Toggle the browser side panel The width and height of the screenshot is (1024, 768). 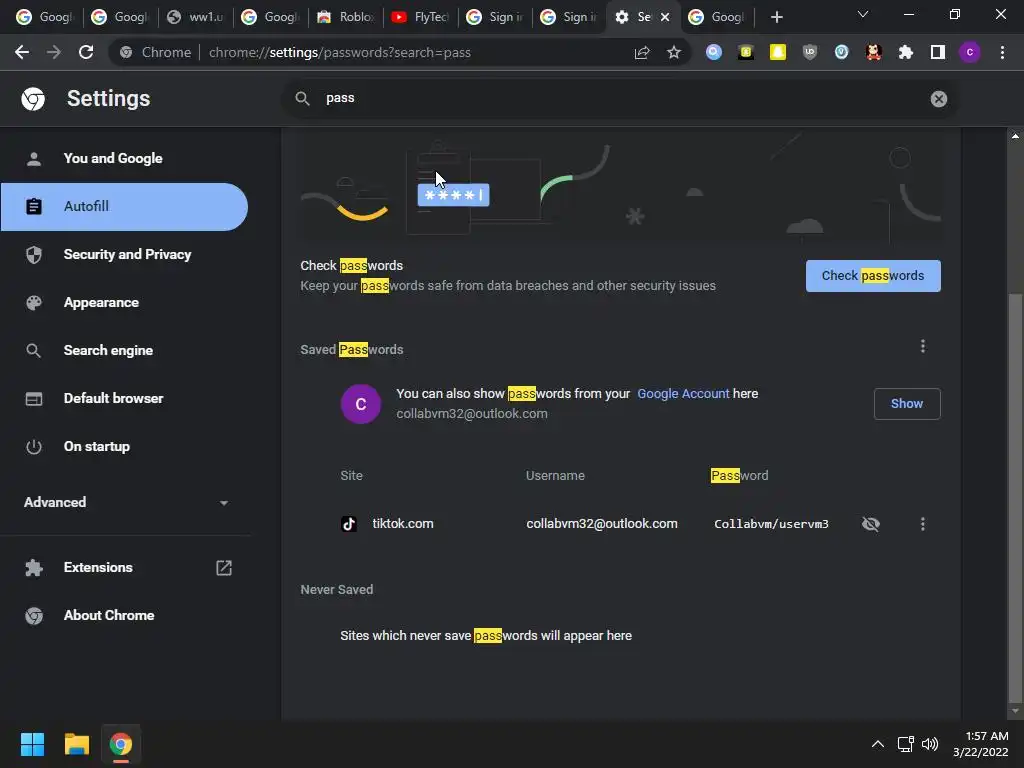pyautogui.click(x=937, y=52)
